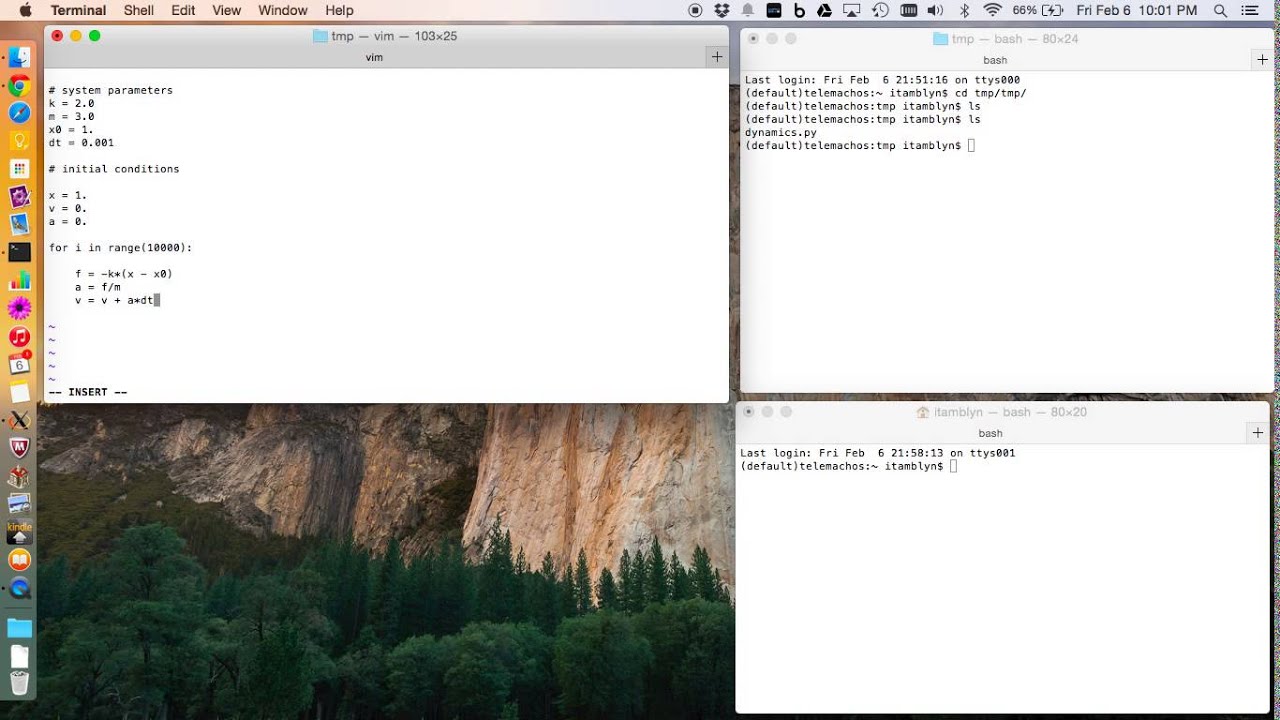Click the Google Drive menu bar icon
The image size is (1280, 720).
tap(825, 10)
